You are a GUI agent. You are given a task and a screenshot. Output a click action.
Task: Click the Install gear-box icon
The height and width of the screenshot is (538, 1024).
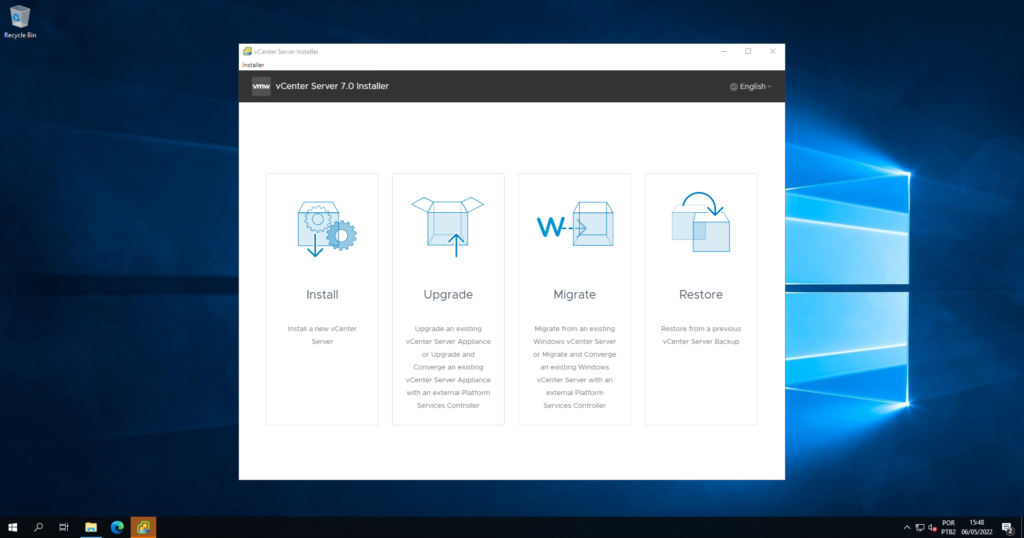[x=327, y=229]
